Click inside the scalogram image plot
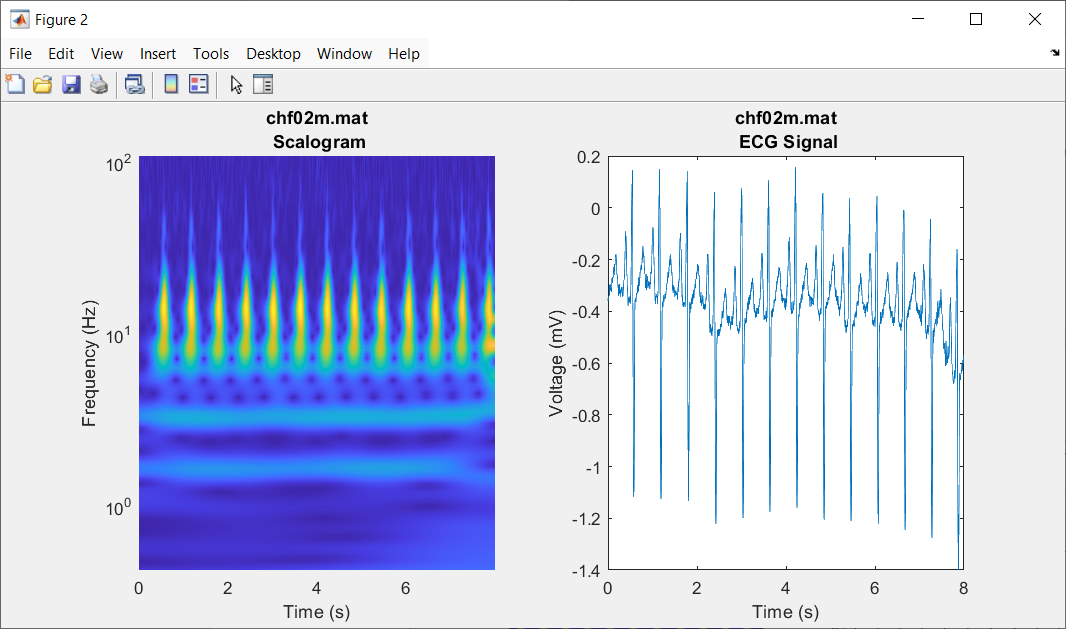Image resolution: width=1066 pixels, height=629 pixels. [317, 363]
